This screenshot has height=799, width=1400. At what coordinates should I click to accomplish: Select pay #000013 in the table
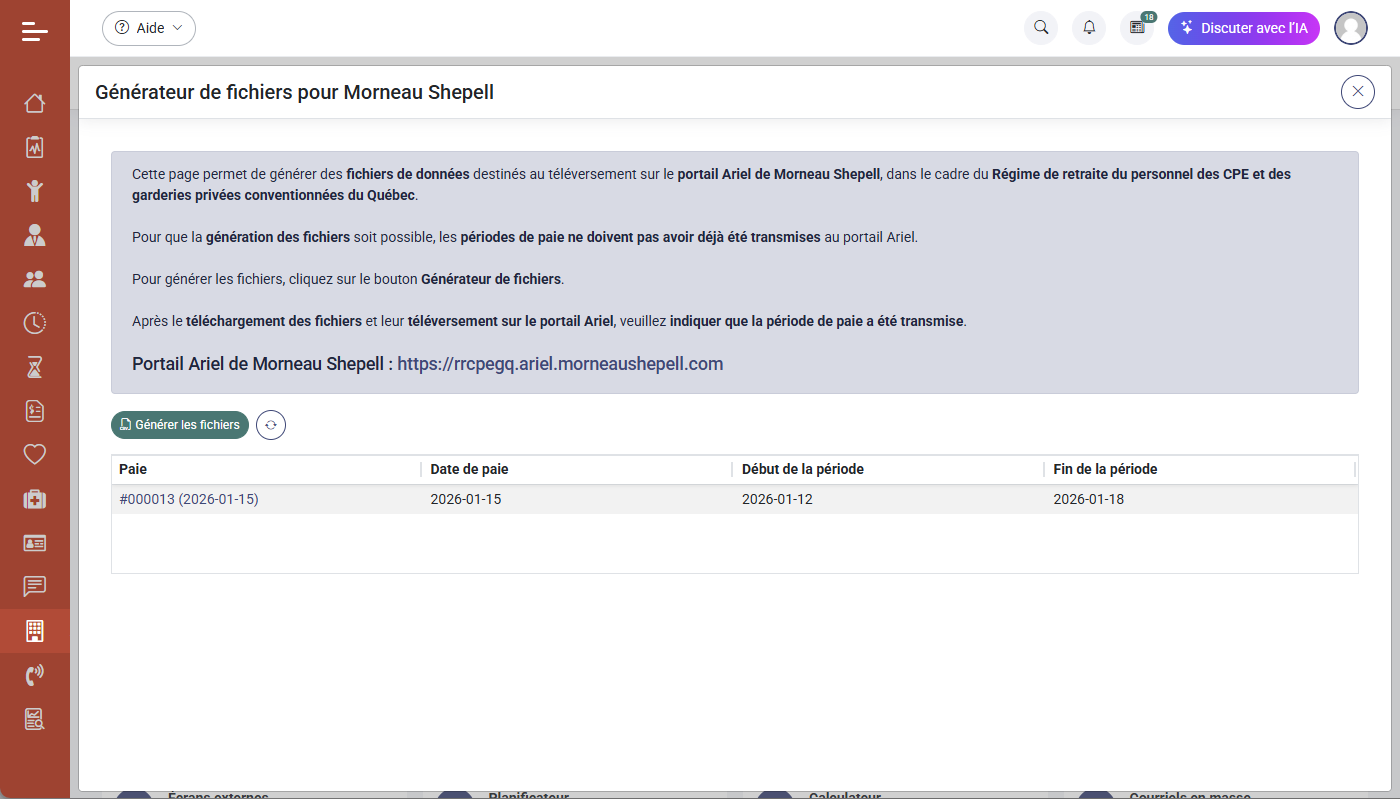[190, 498]
